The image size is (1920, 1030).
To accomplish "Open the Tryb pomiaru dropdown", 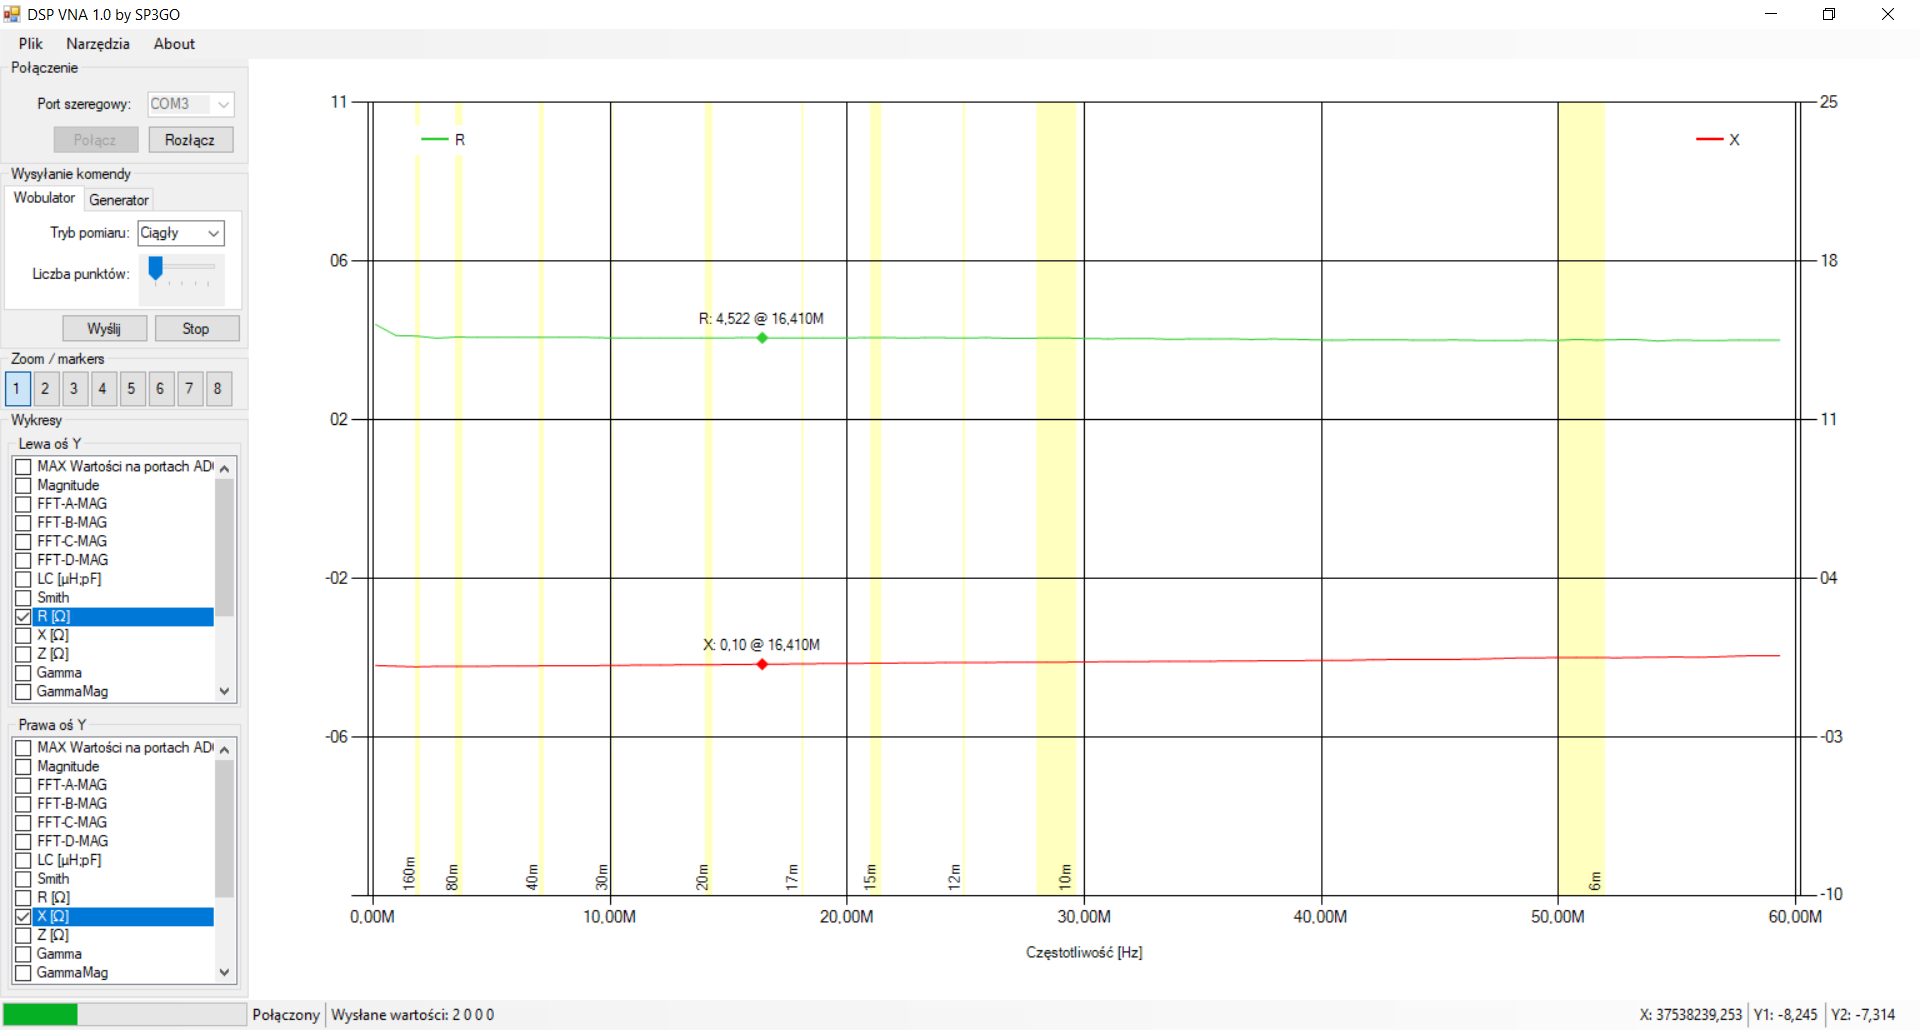I will pos(181,233).
